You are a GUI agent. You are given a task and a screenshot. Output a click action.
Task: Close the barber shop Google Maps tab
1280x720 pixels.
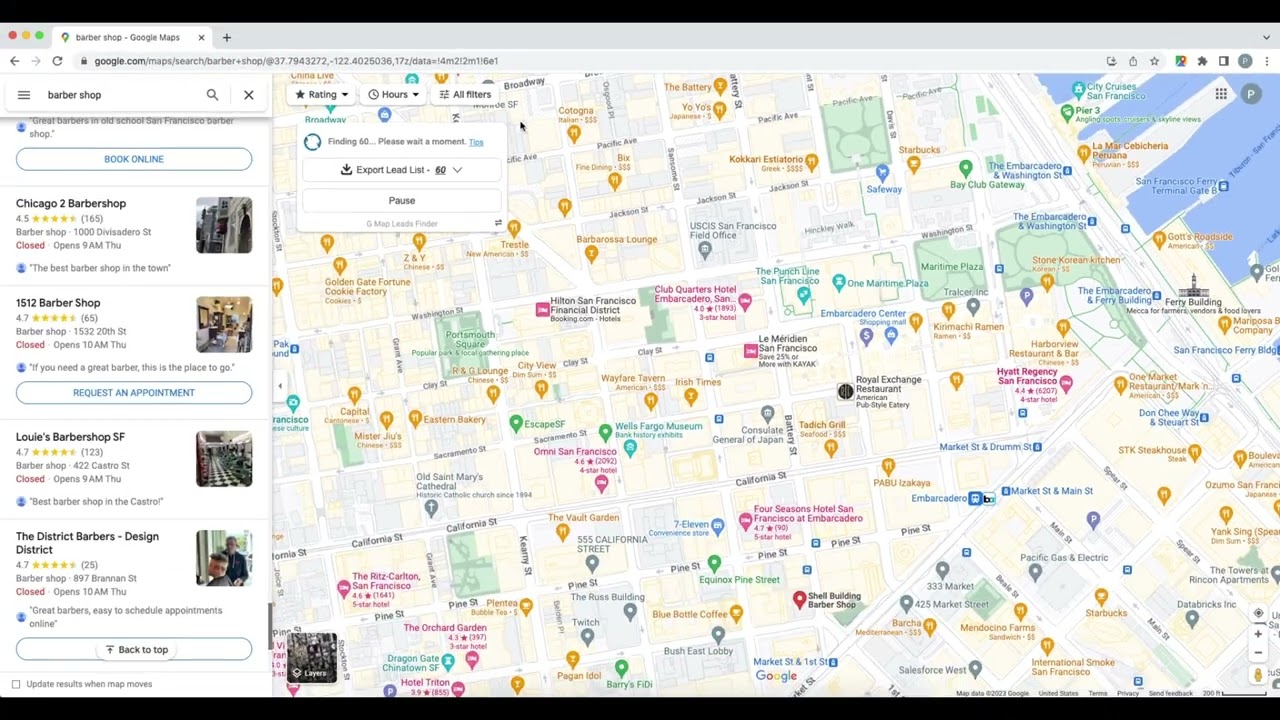point(201,37)
